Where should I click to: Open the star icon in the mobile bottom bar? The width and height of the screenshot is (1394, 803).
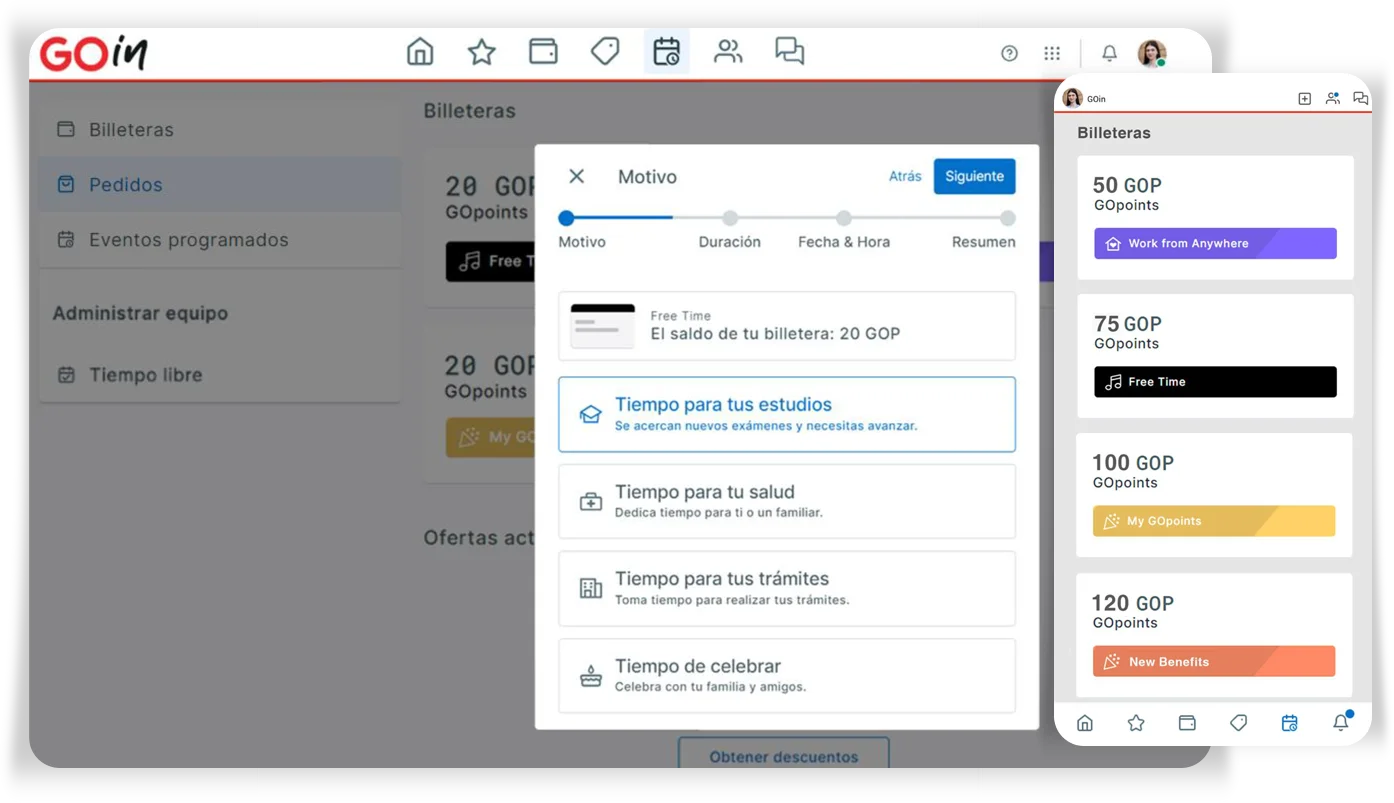coord(1136,723)
